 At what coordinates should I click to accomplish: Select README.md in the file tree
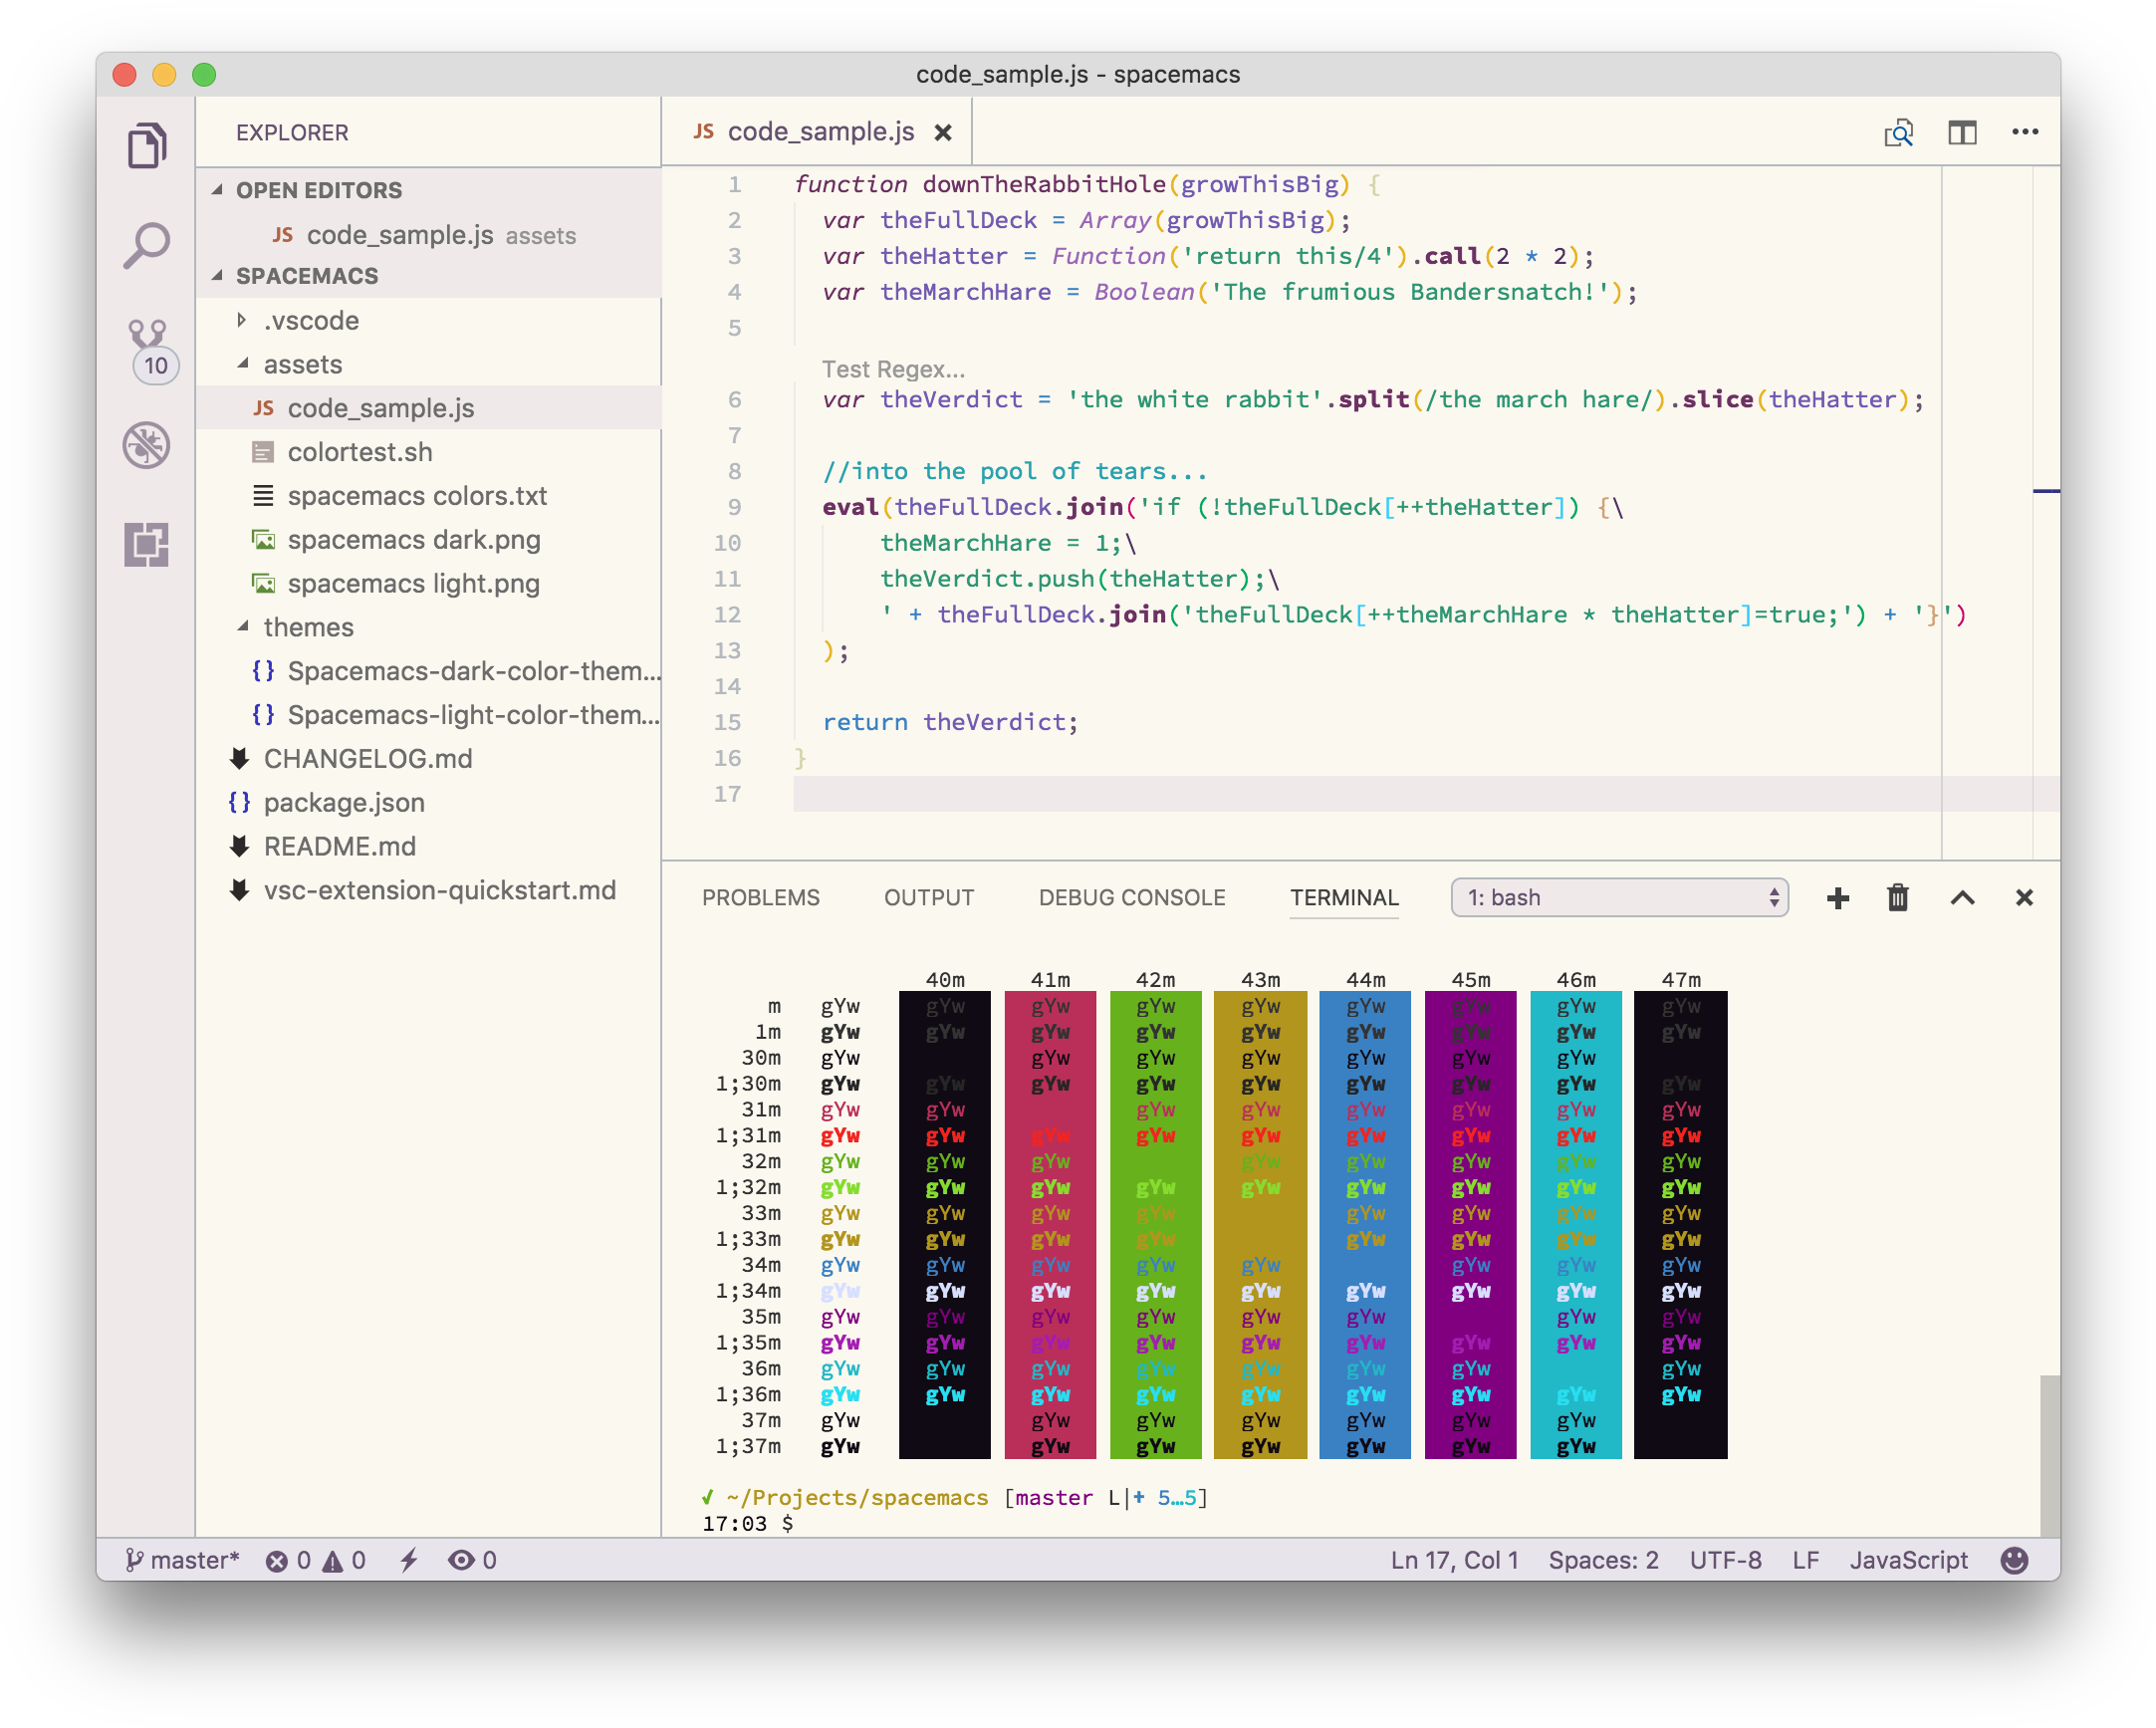(340, 846)
